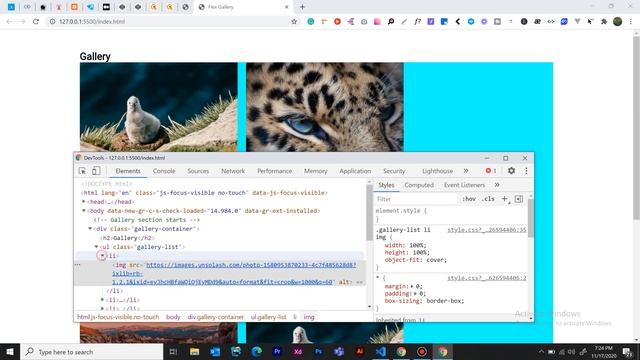Click the address bar URL
The image size is (640, 360).
click(x=92, y=21)
